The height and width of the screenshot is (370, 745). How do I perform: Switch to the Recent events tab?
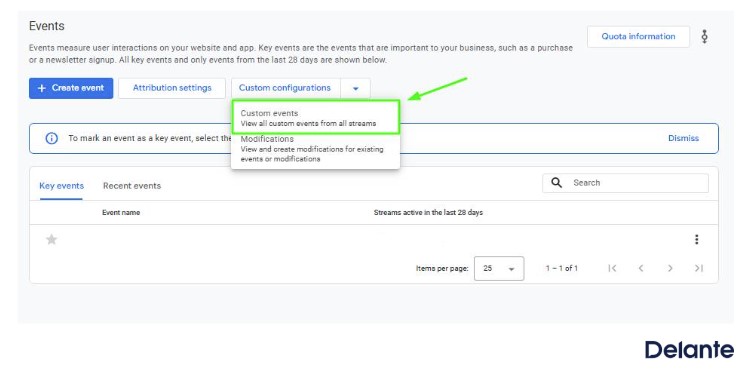click(132, 186)
